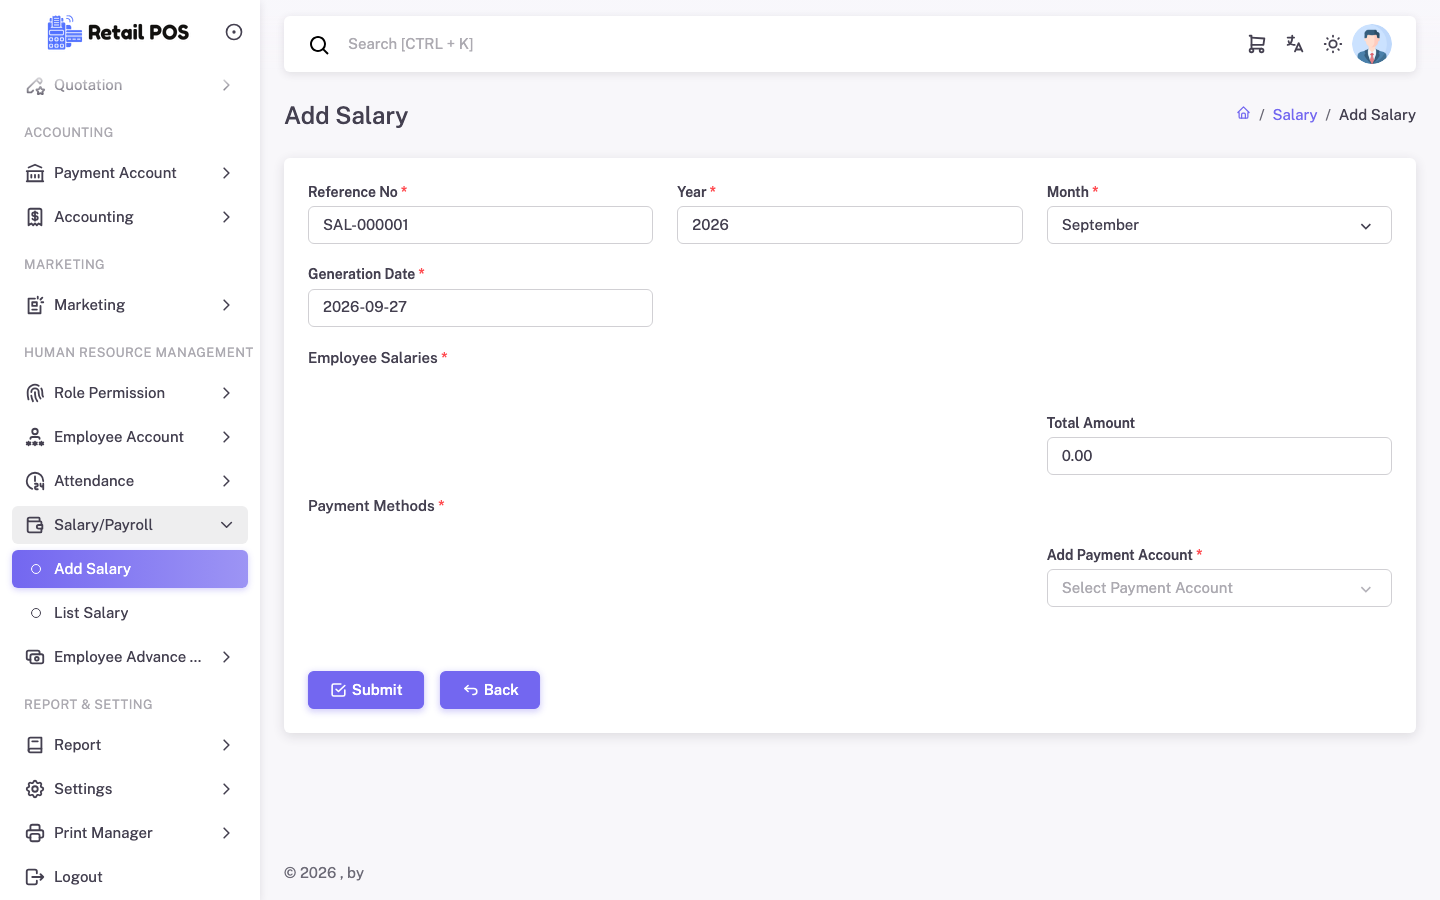Screen dimensions: 1440x900
Task: Open the language translate icon
Action: click(1295, 44)
